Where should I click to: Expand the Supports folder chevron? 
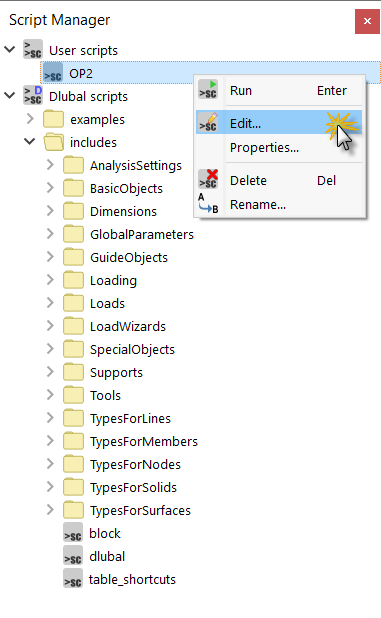pyautogui.click(x=50, y=372)
